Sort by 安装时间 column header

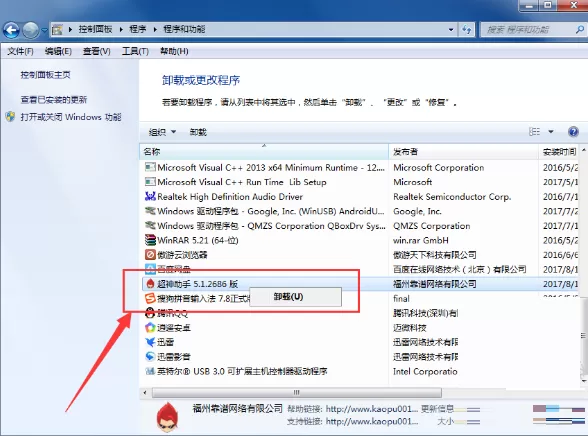pos(559,152)
